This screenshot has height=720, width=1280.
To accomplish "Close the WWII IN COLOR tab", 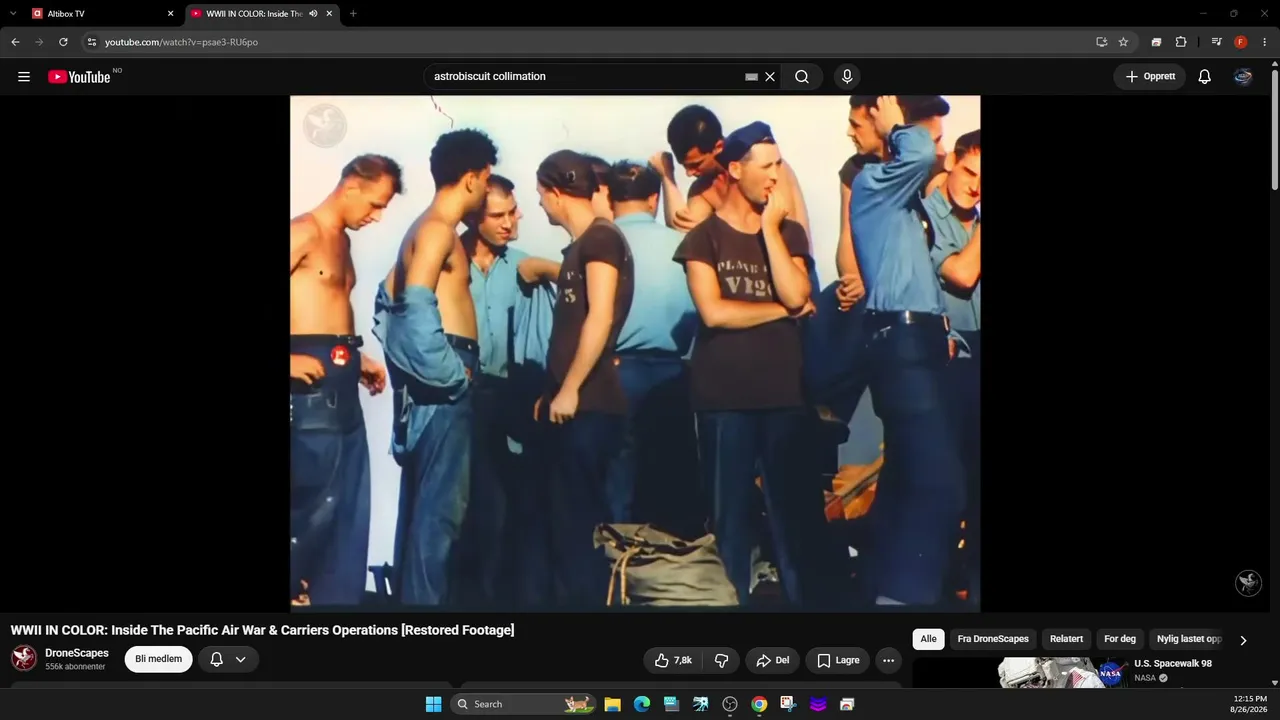I will 329,14.
